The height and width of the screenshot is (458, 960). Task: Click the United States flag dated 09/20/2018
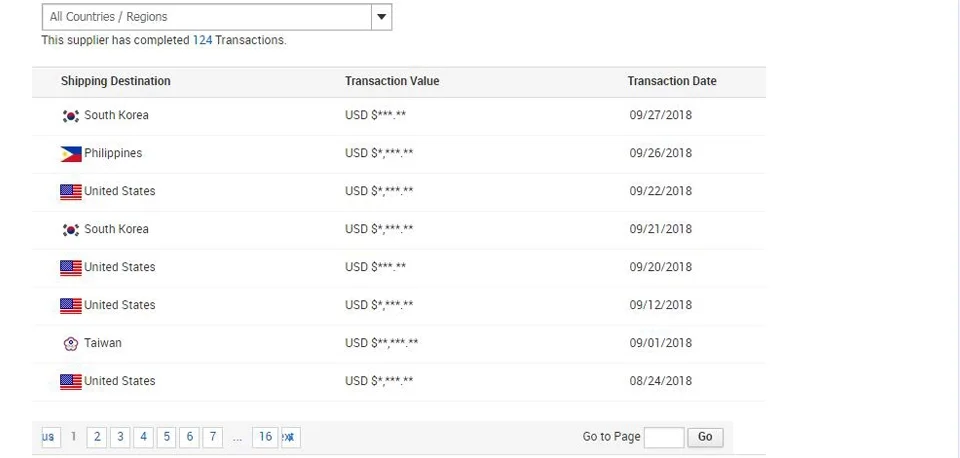coord(70,268)
